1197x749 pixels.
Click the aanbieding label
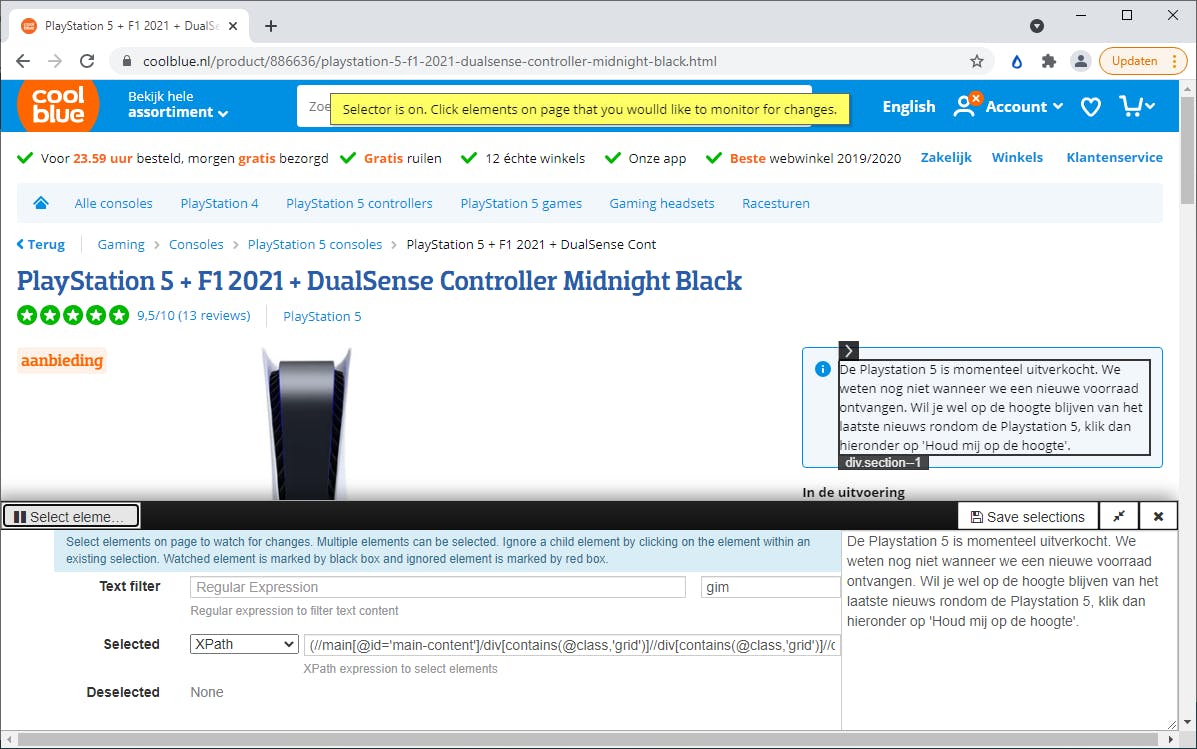coord(62,360)
